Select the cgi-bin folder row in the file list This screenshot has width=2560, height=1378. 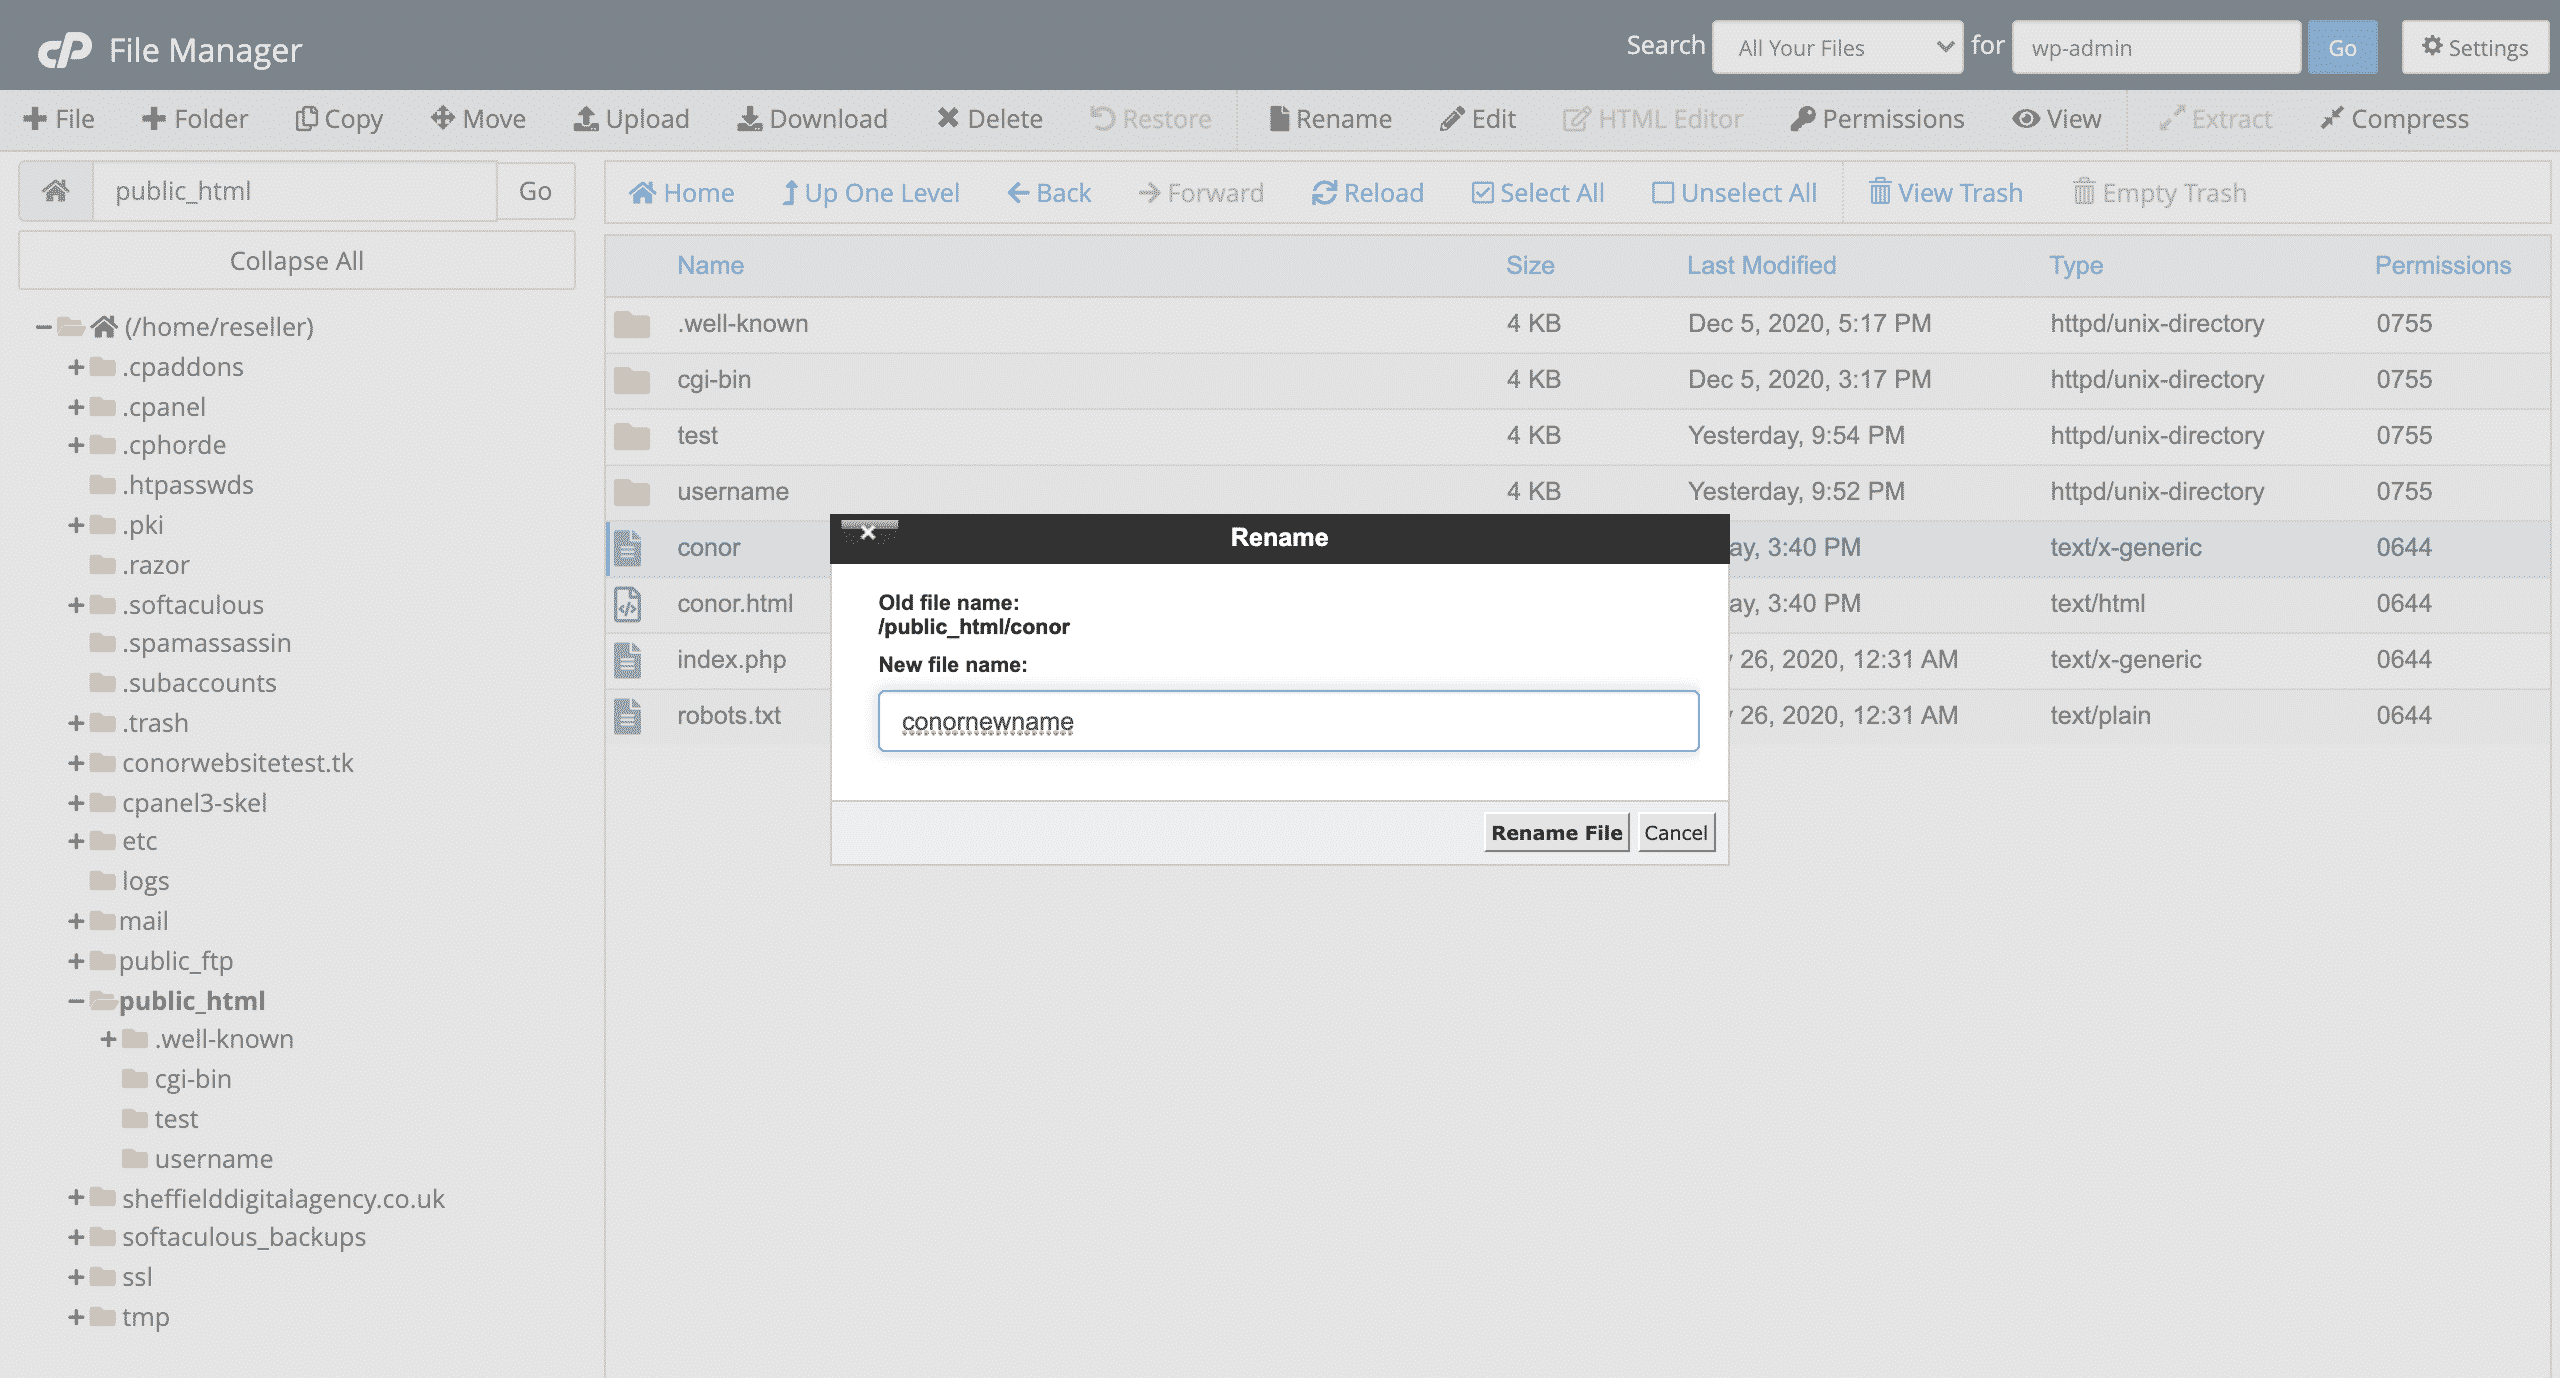[1577, 380]
